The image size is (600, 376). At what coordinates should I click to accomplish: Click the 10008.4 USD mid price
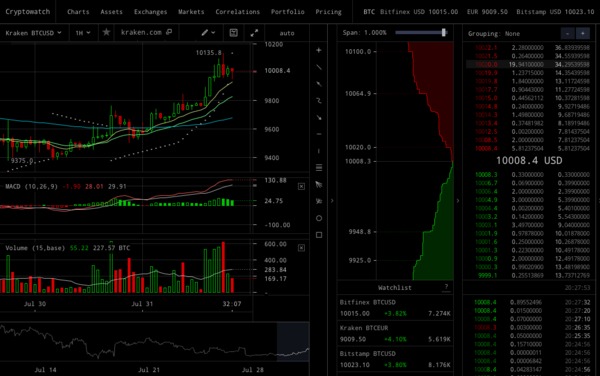click(529, 160)
